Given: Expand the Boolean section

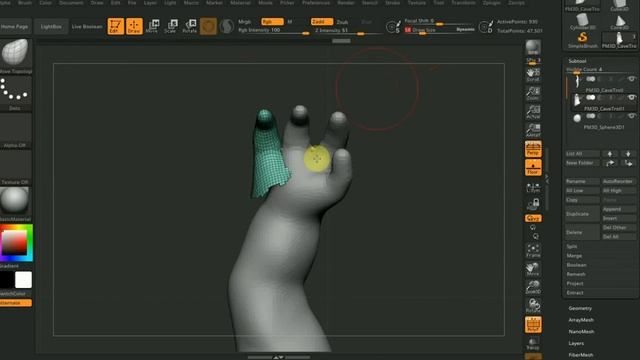Looking at the screenshot, I should pos(576,265).
